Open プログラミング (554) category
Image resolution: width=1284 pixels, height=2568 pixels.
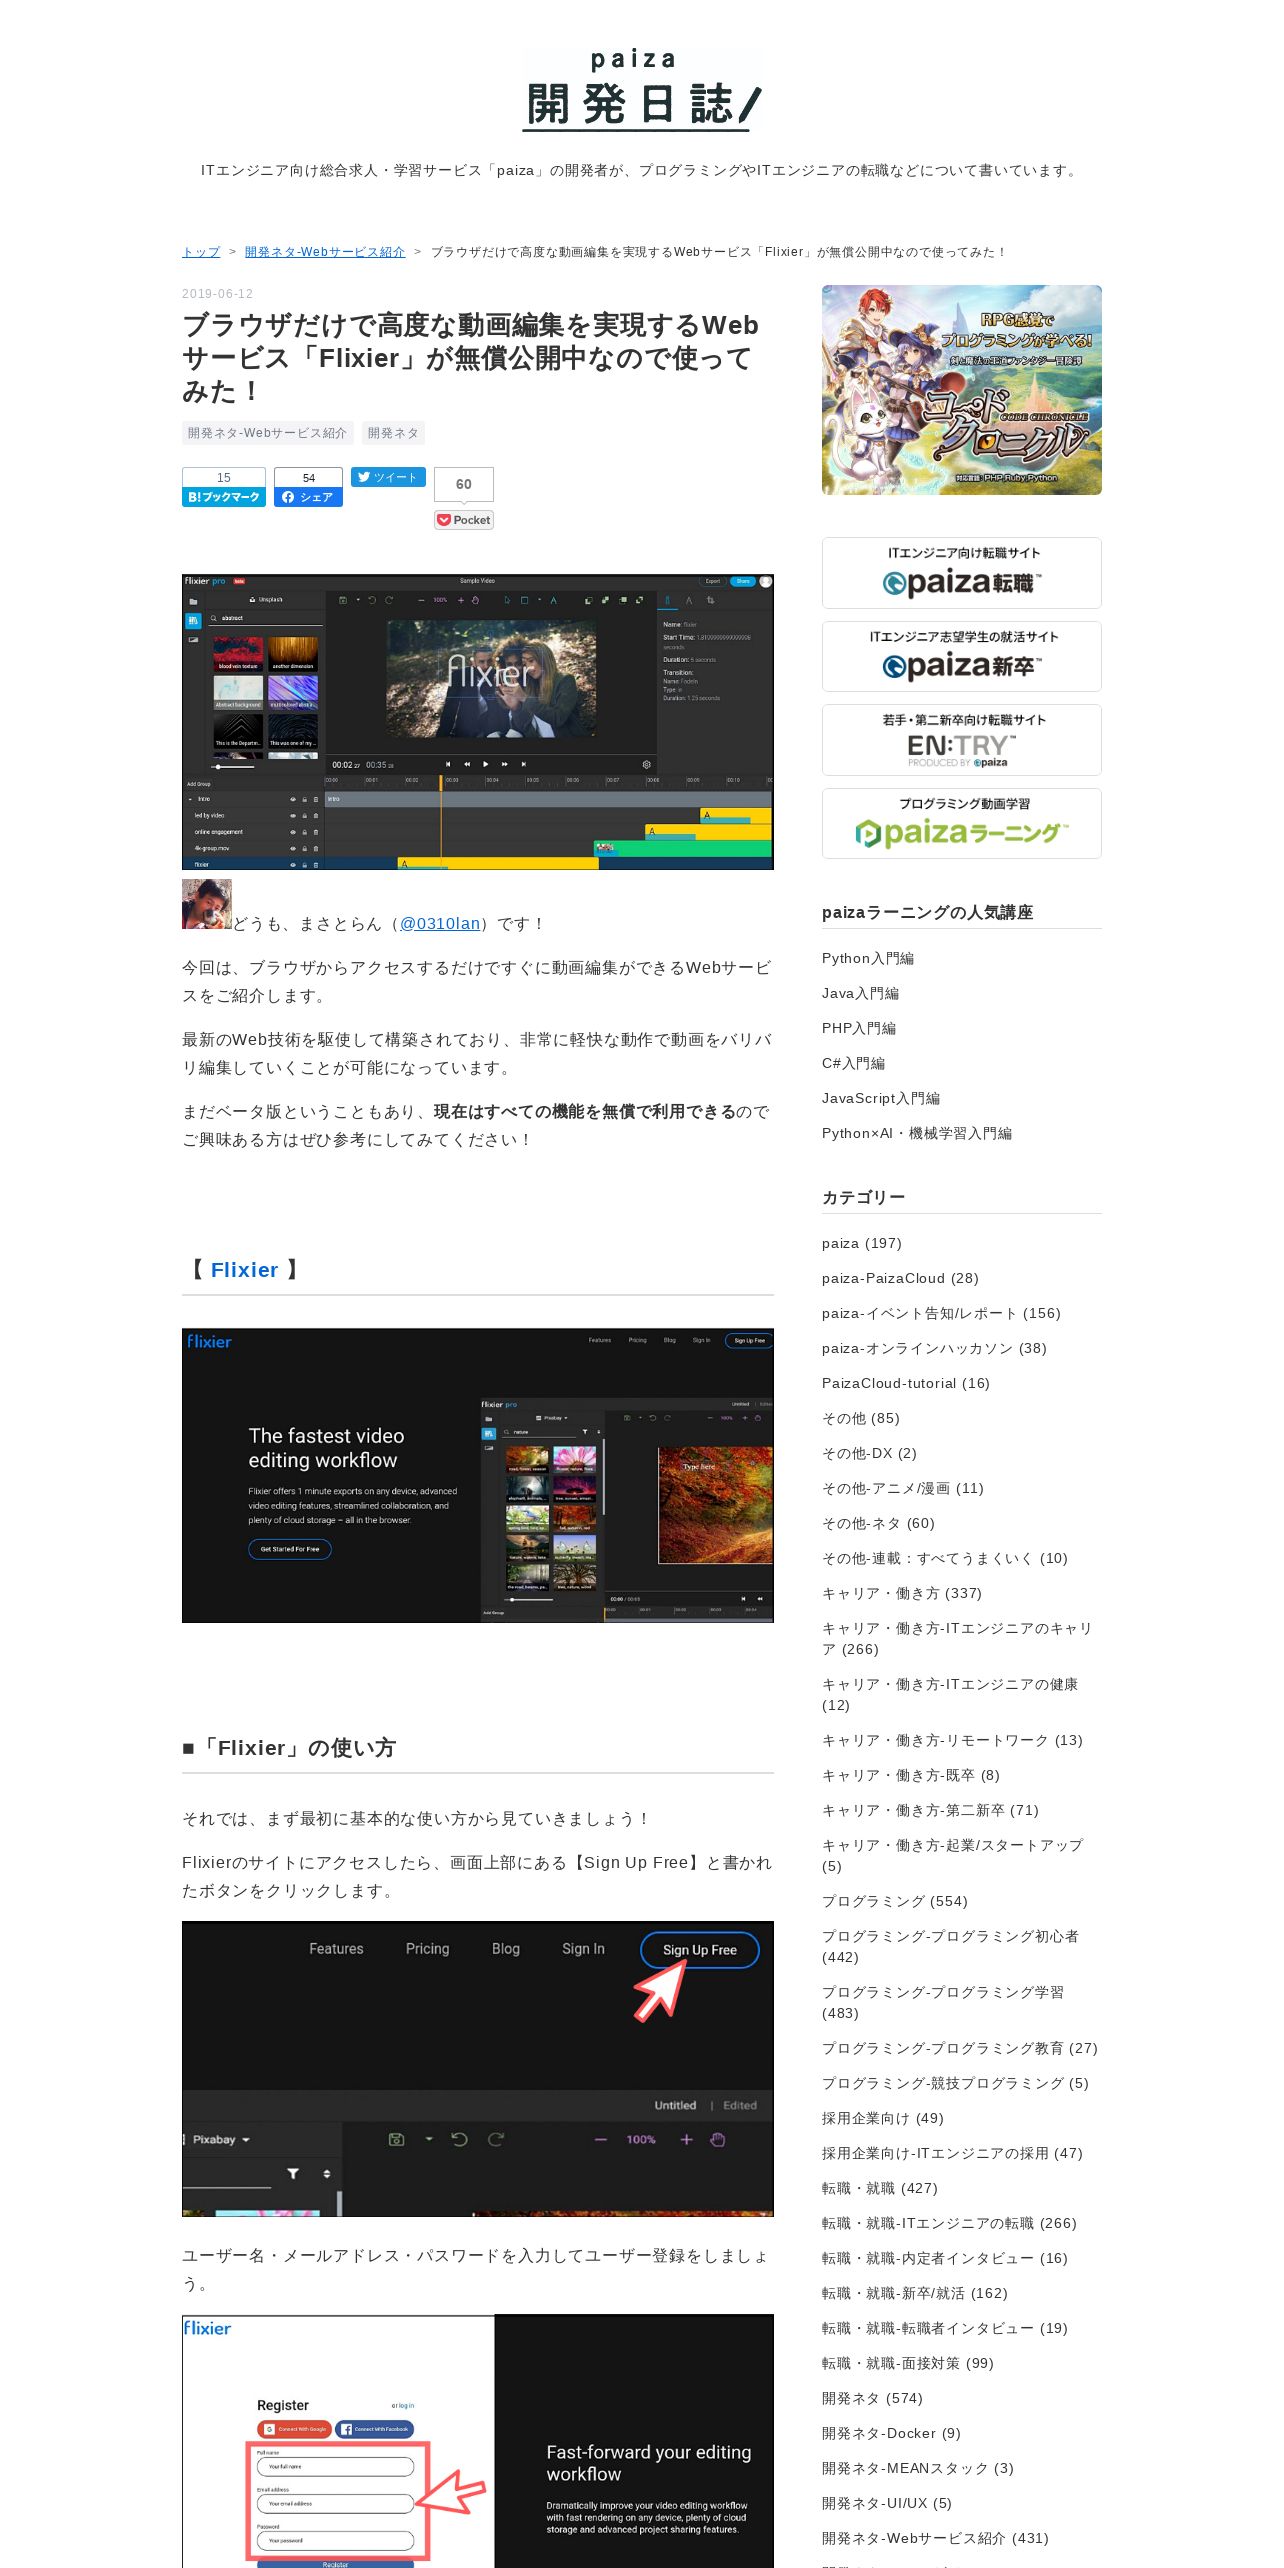point(895,1901)
